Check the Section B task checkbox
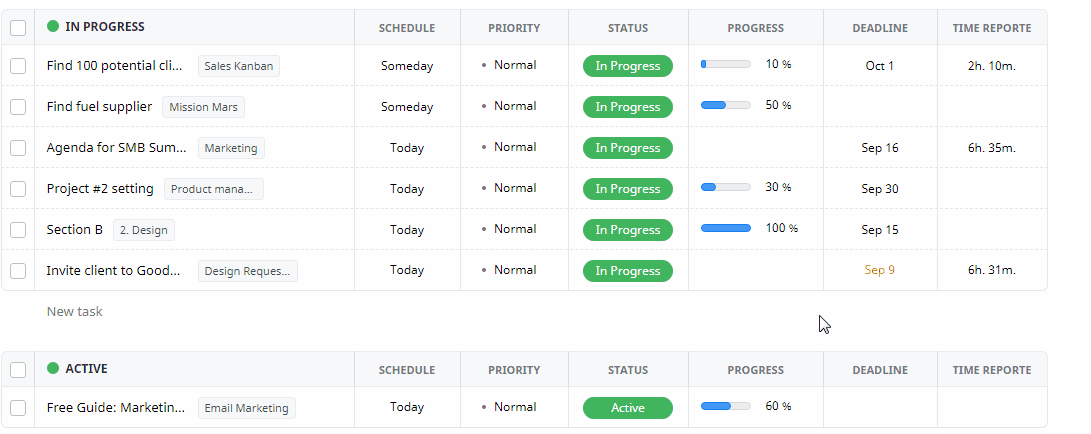 18,230
